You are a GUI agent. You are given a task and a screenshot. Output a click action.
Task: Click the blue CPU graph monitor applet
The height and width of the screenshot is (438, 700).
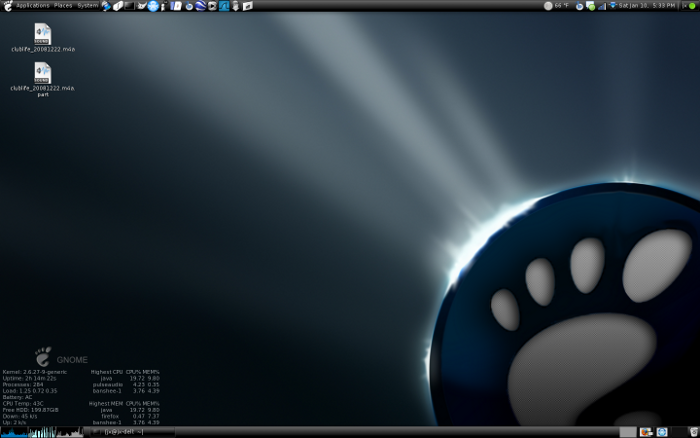[x=14, y=432]
